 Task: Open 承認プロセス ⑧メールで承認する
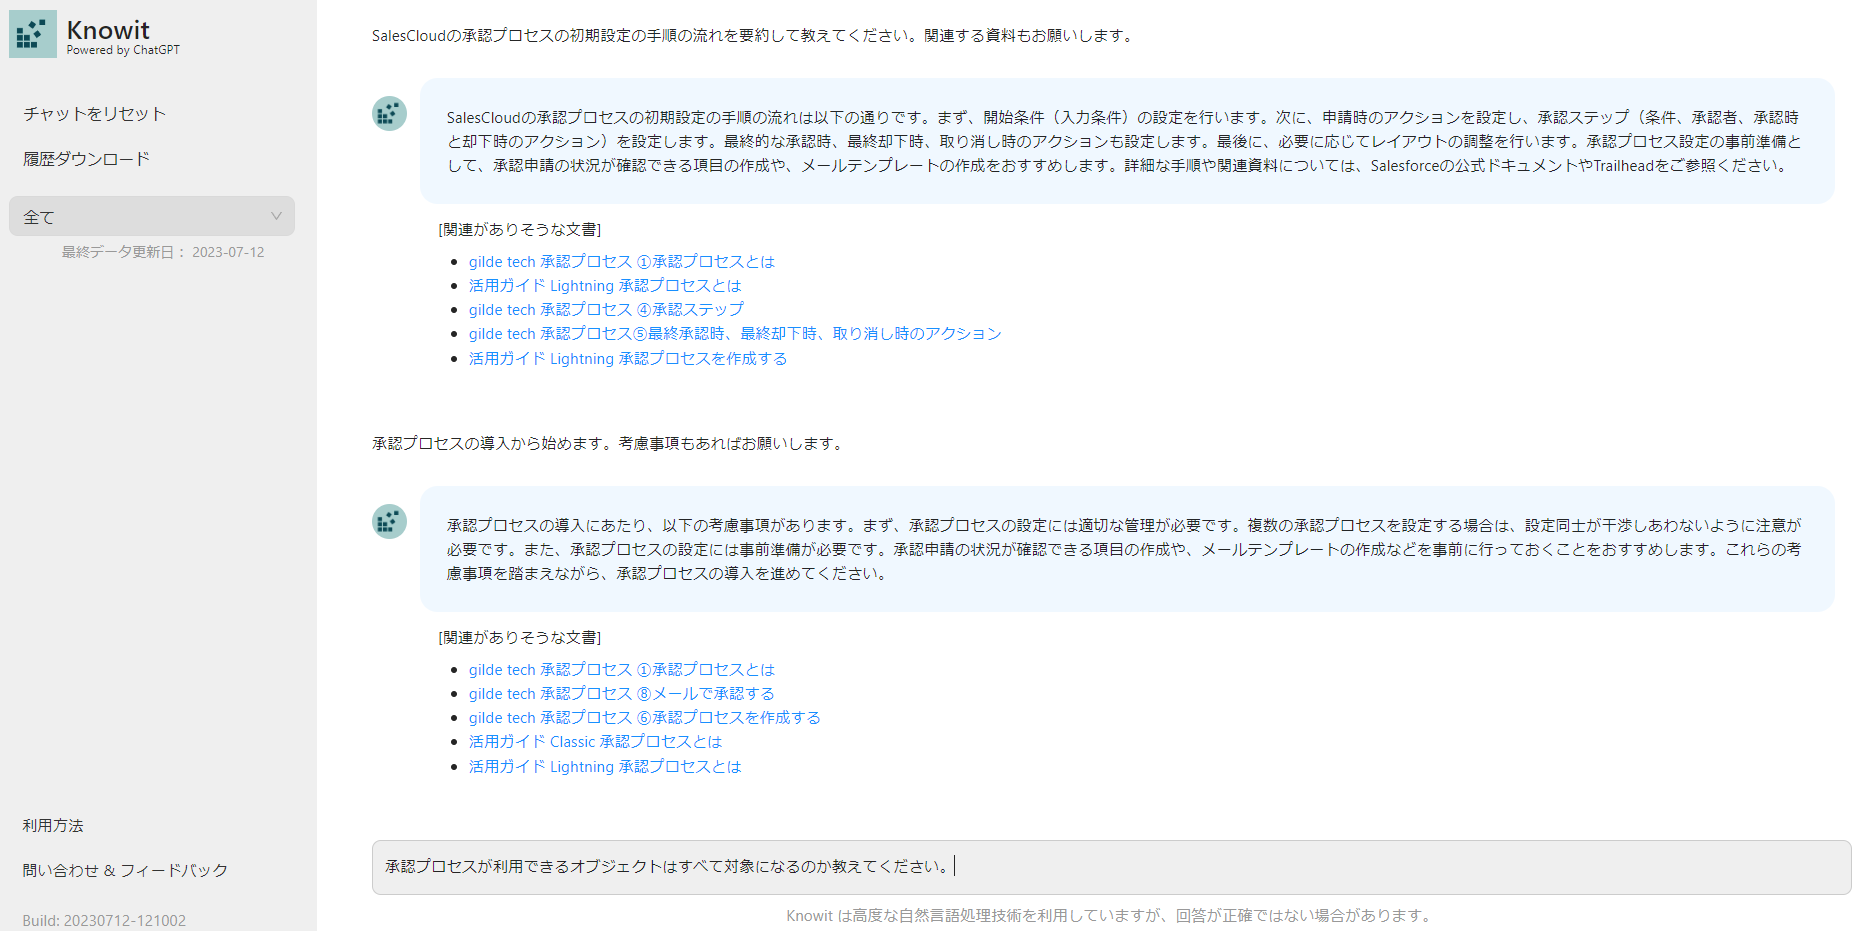tap(622, 693)
